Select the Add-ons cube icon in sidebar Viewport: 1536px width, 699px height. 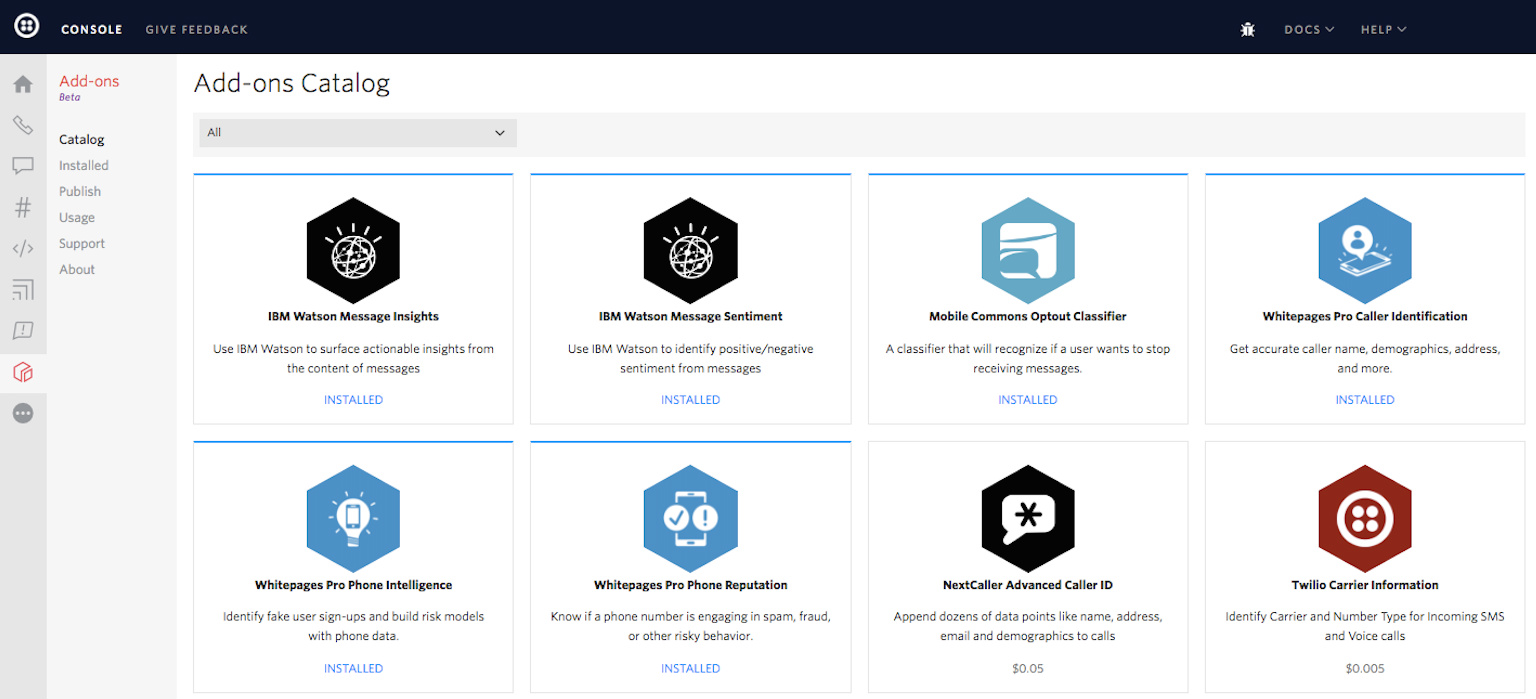pos(23,372)
